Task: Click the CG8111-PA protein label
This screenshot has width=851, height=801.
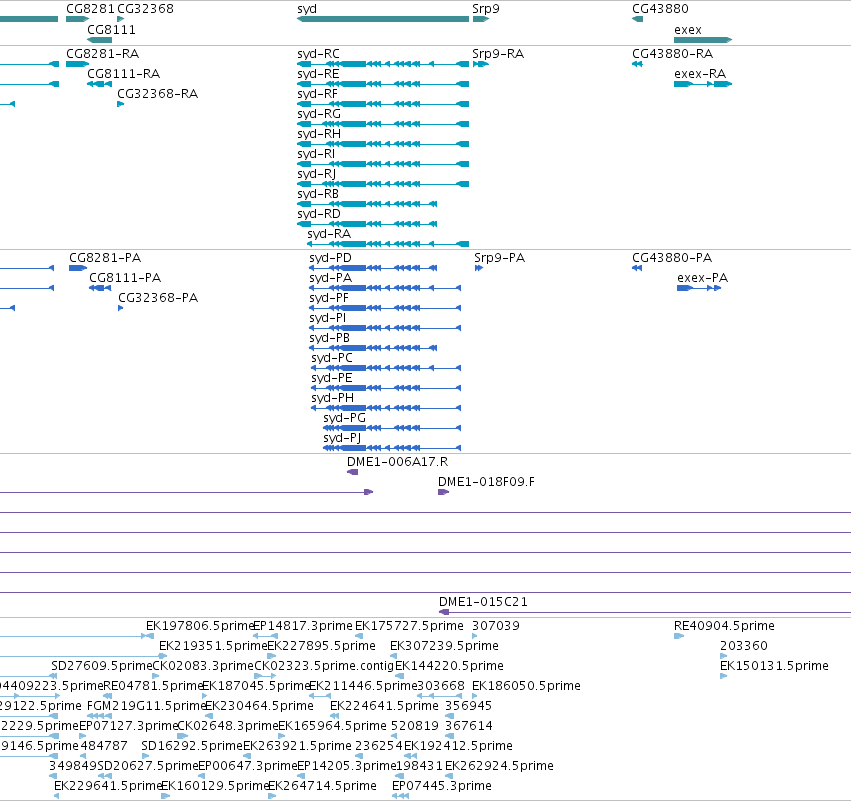Action: point(125,278)
